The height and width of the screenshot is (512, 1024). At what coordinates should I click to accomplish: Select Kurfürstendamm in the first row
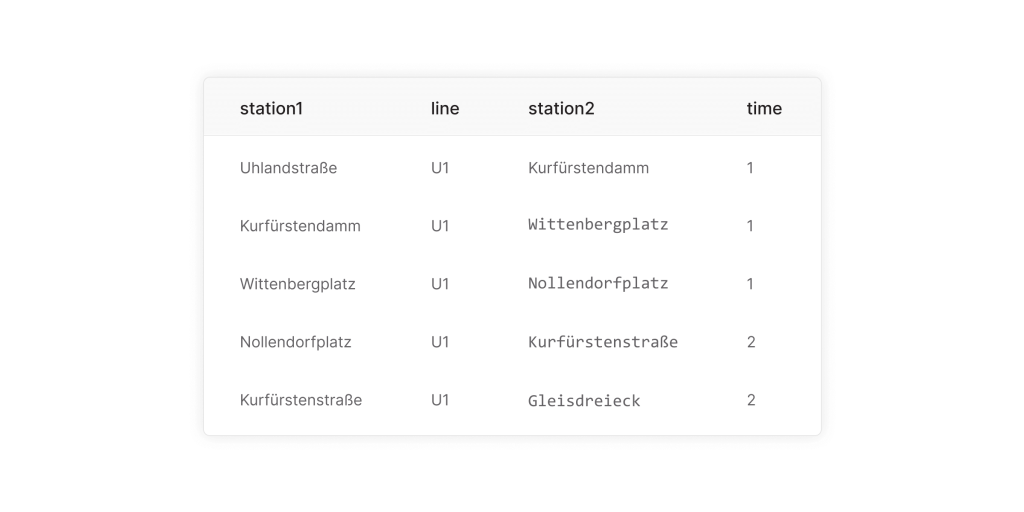pos(588,168)
